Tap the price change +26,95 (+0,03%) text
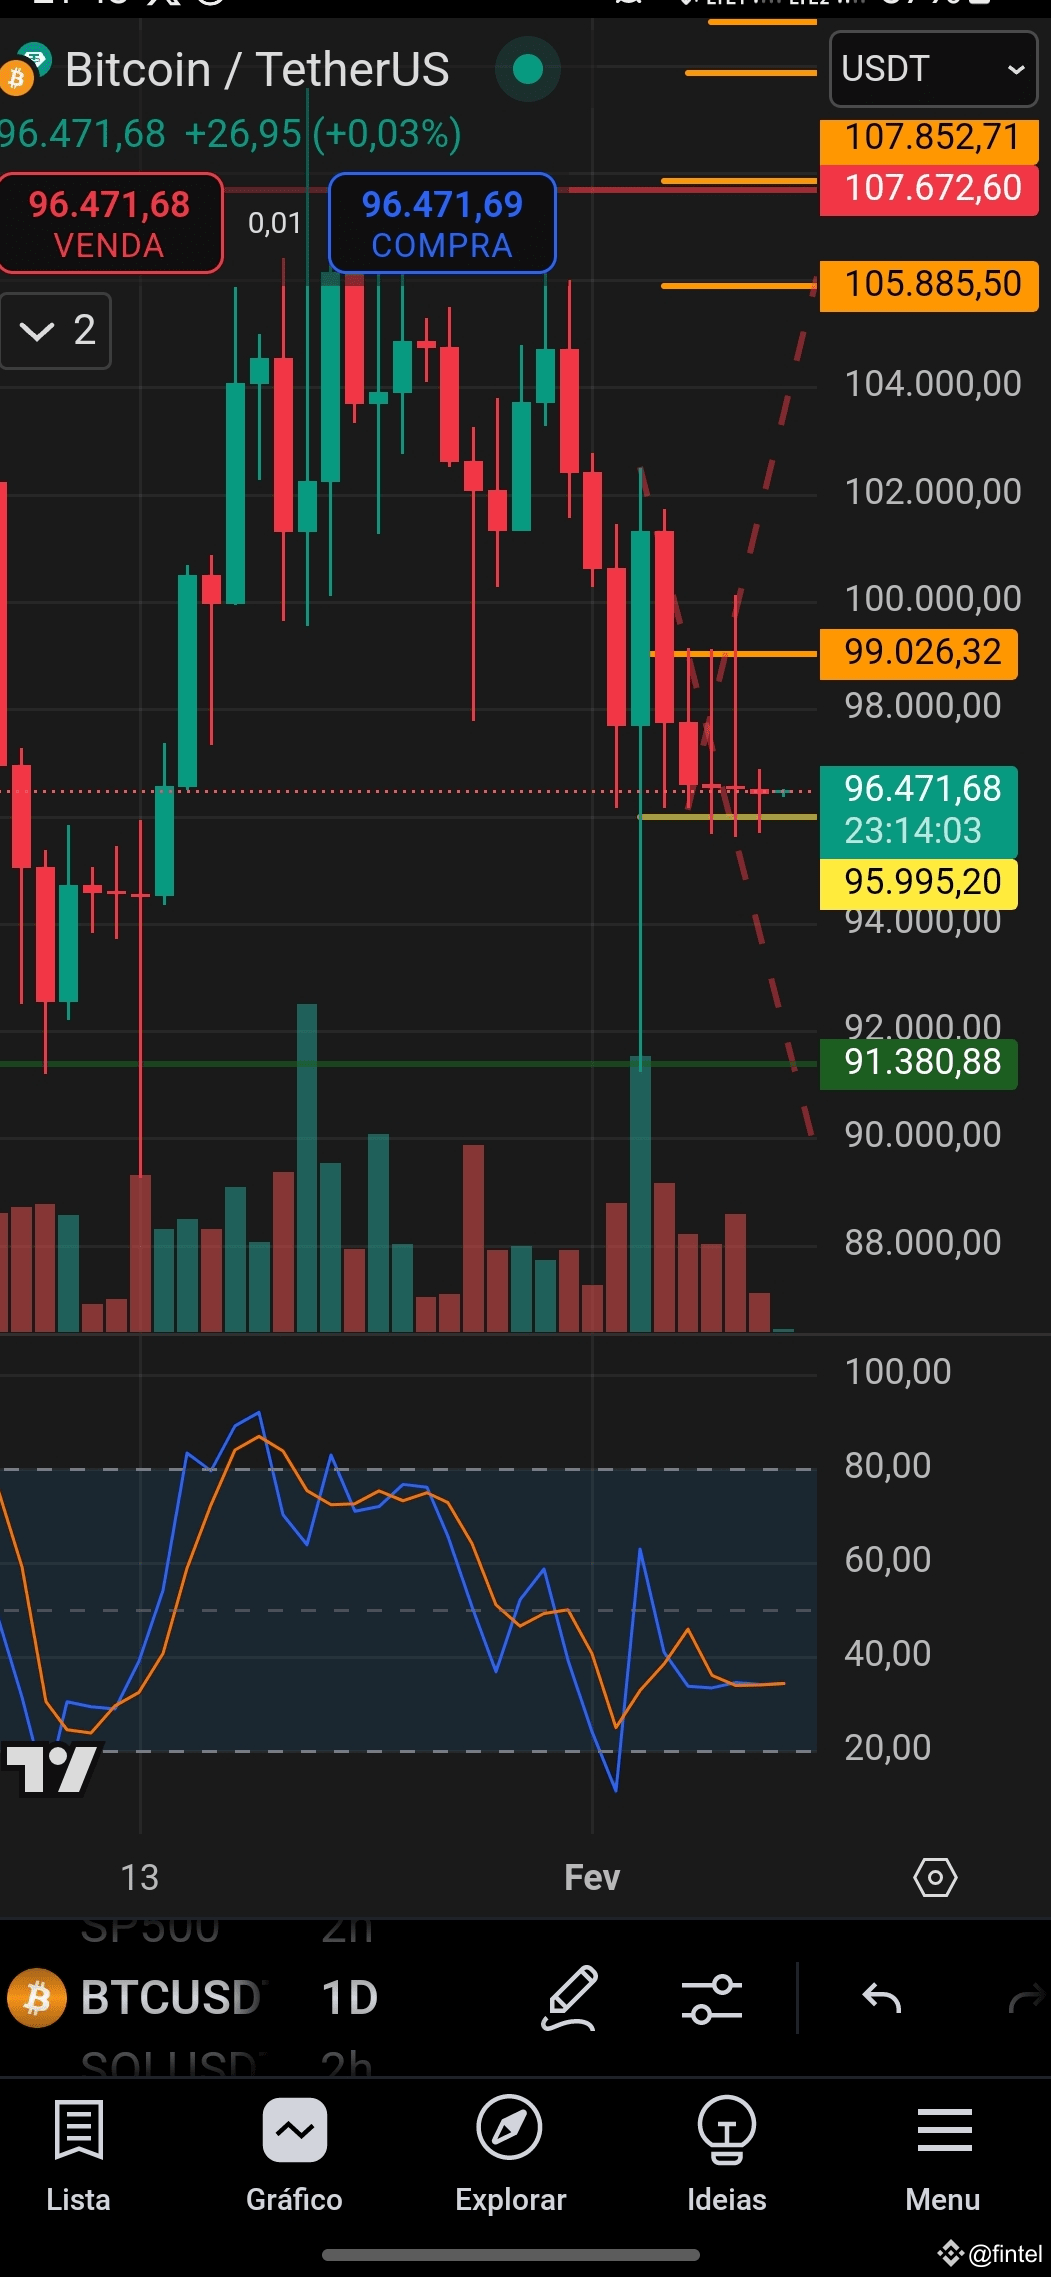Viewport: 1051px width, 2277px height. click(324, 134)
